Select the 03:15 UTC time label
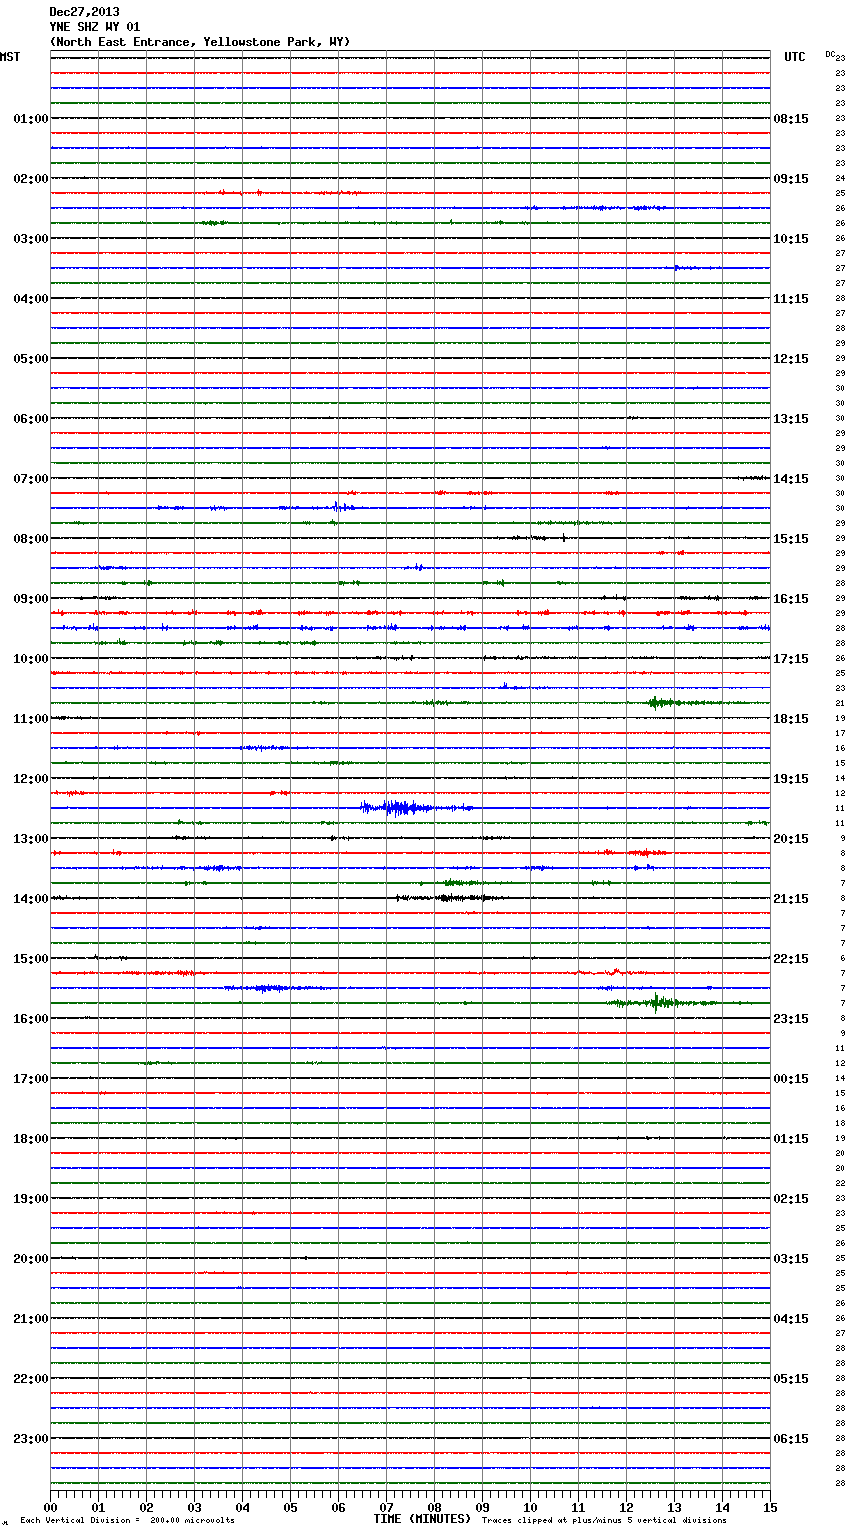Image resolution: width=850 pixels, height=1534 pixels. (x=791, y=1259)
